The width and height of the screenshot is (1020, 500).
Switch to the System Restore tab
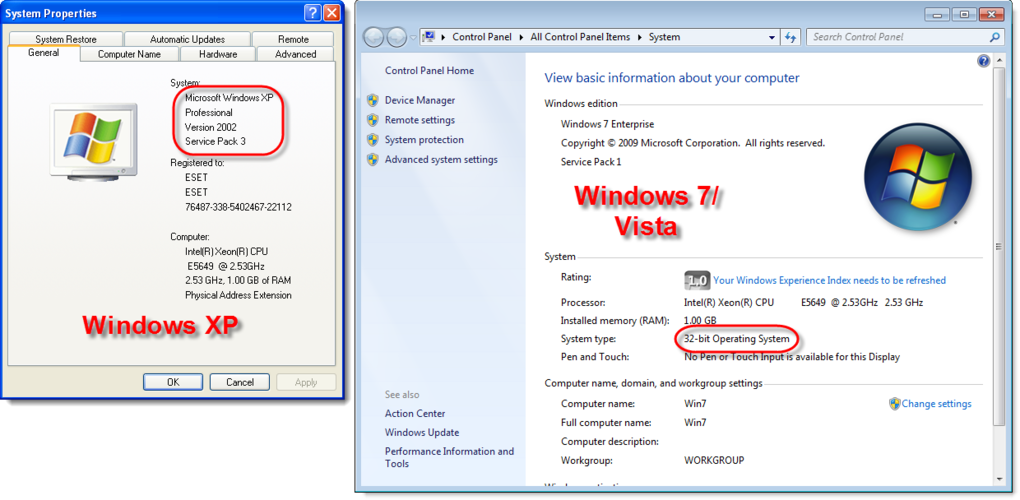(x=66, y=39)
